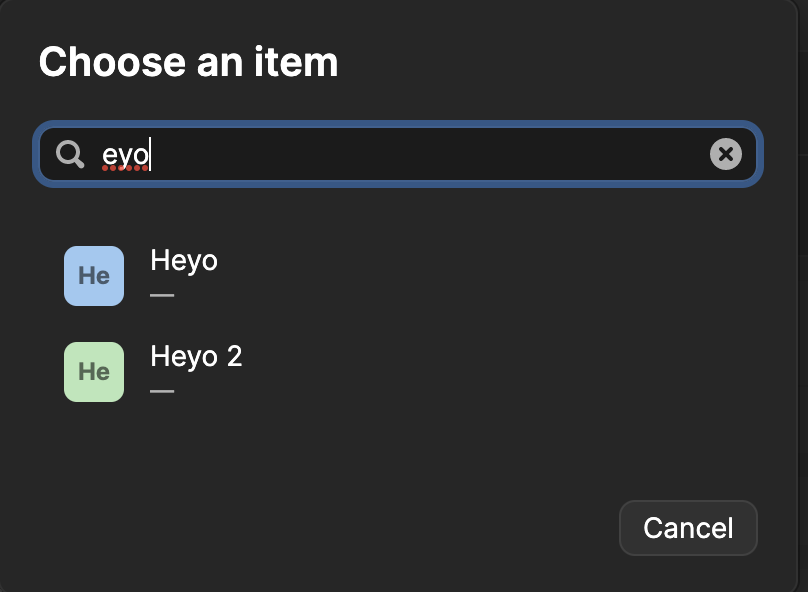The height and width of the screenshot is (592, 808).
Task: Click the magnifying glass search icon
Action: click(70, 154)
